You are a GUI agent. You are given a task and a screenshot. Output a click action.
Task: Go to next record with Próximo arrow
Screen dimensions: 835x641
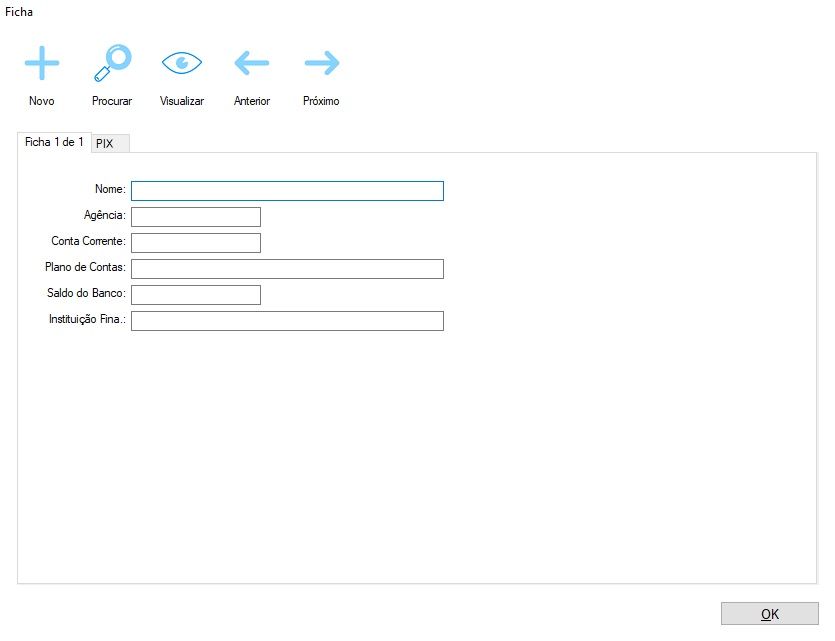point(321,64)
